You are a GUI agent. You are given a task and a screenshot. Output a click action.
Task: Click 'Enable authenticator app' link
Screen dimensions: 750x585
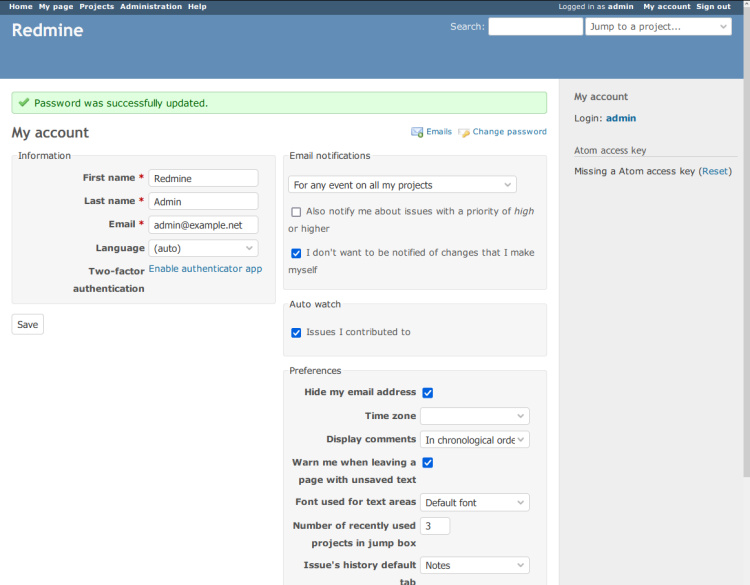(205, 269)
